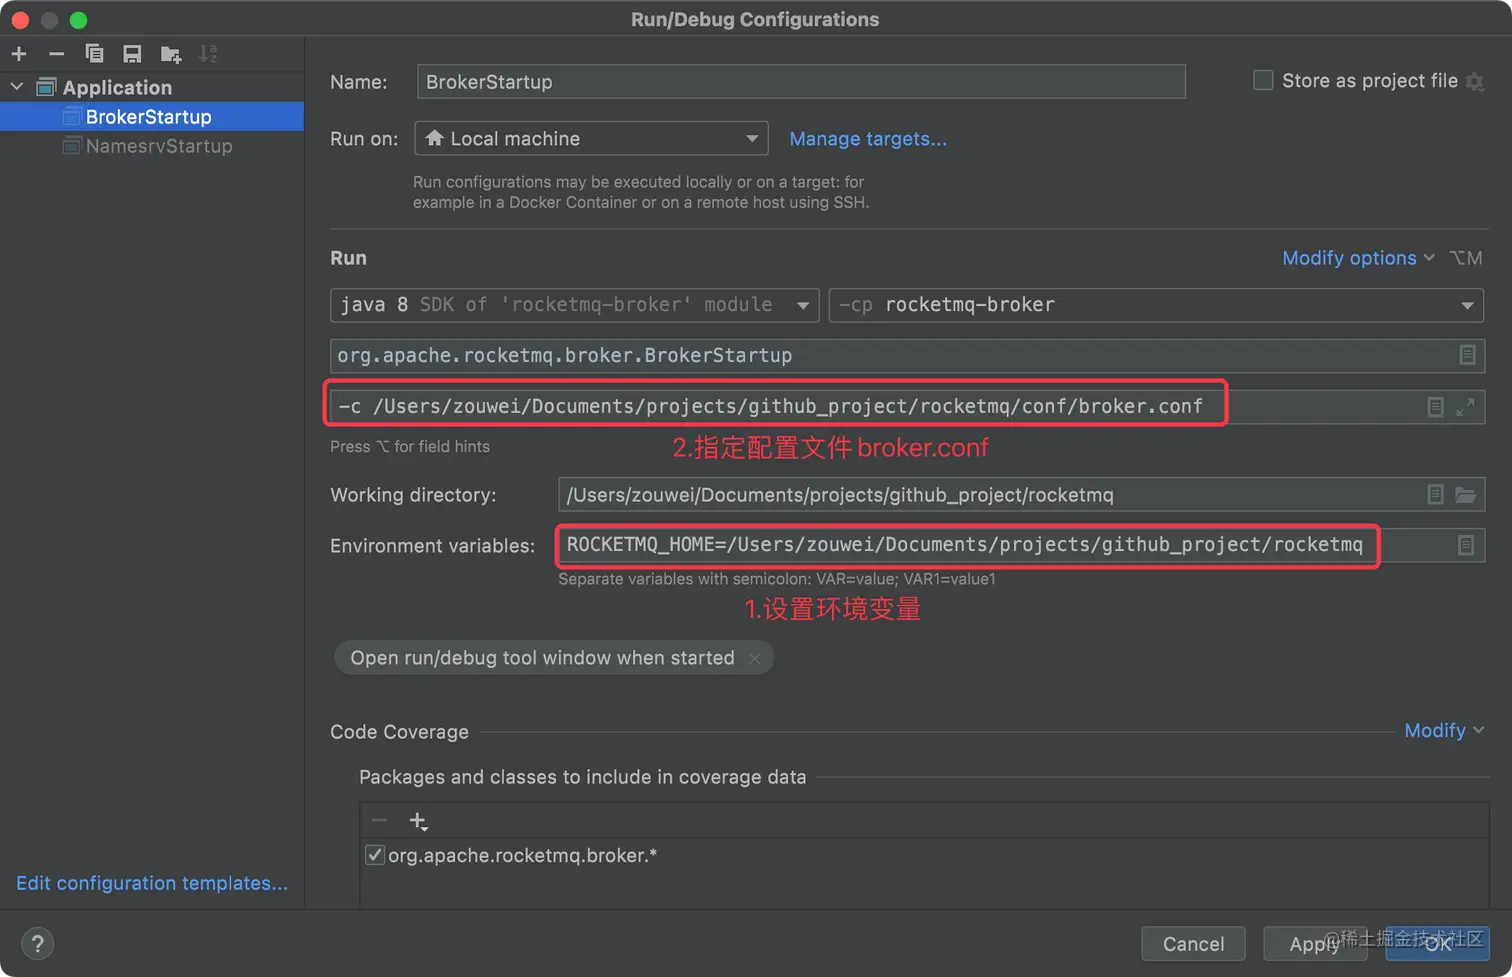Create a new folder for configurations

170,54
